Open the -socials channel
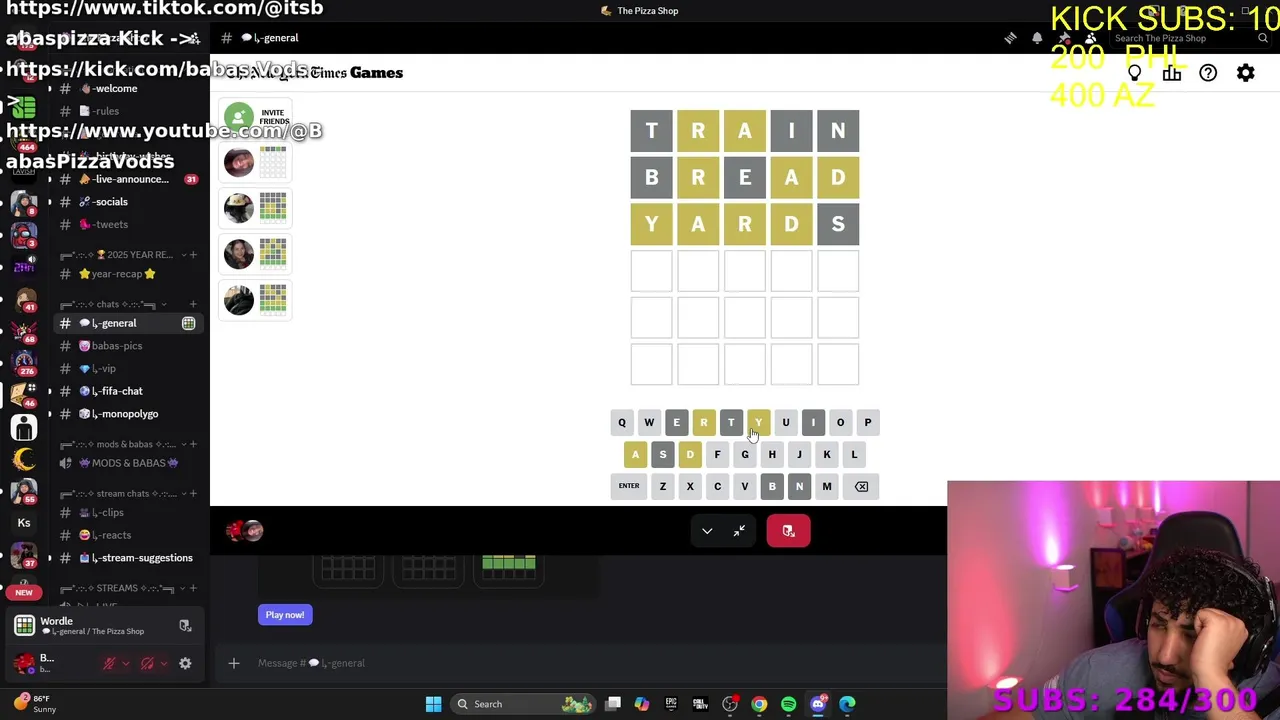The height and width of the screenshot is (720, 1280). point(128,202)
